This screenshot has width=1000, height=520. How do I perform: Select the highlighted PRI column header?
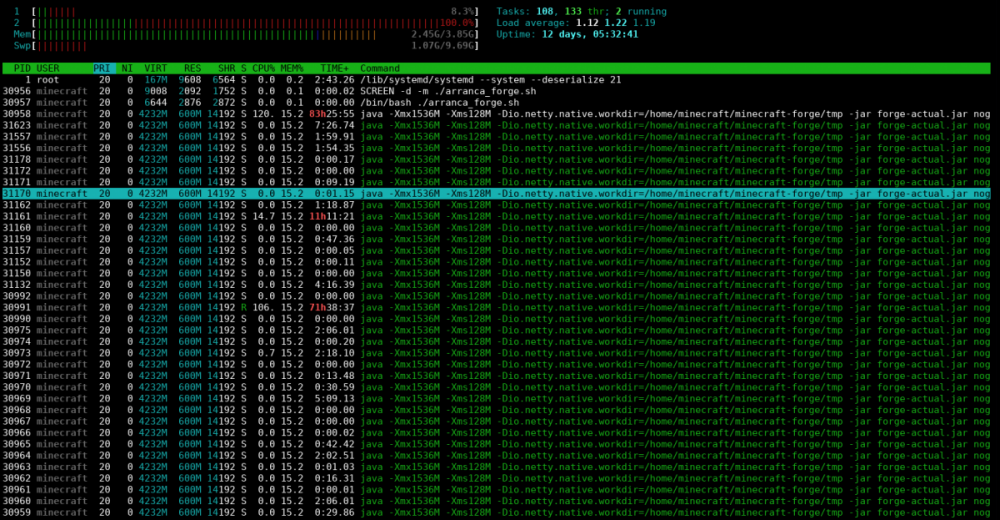coord(102,68)
